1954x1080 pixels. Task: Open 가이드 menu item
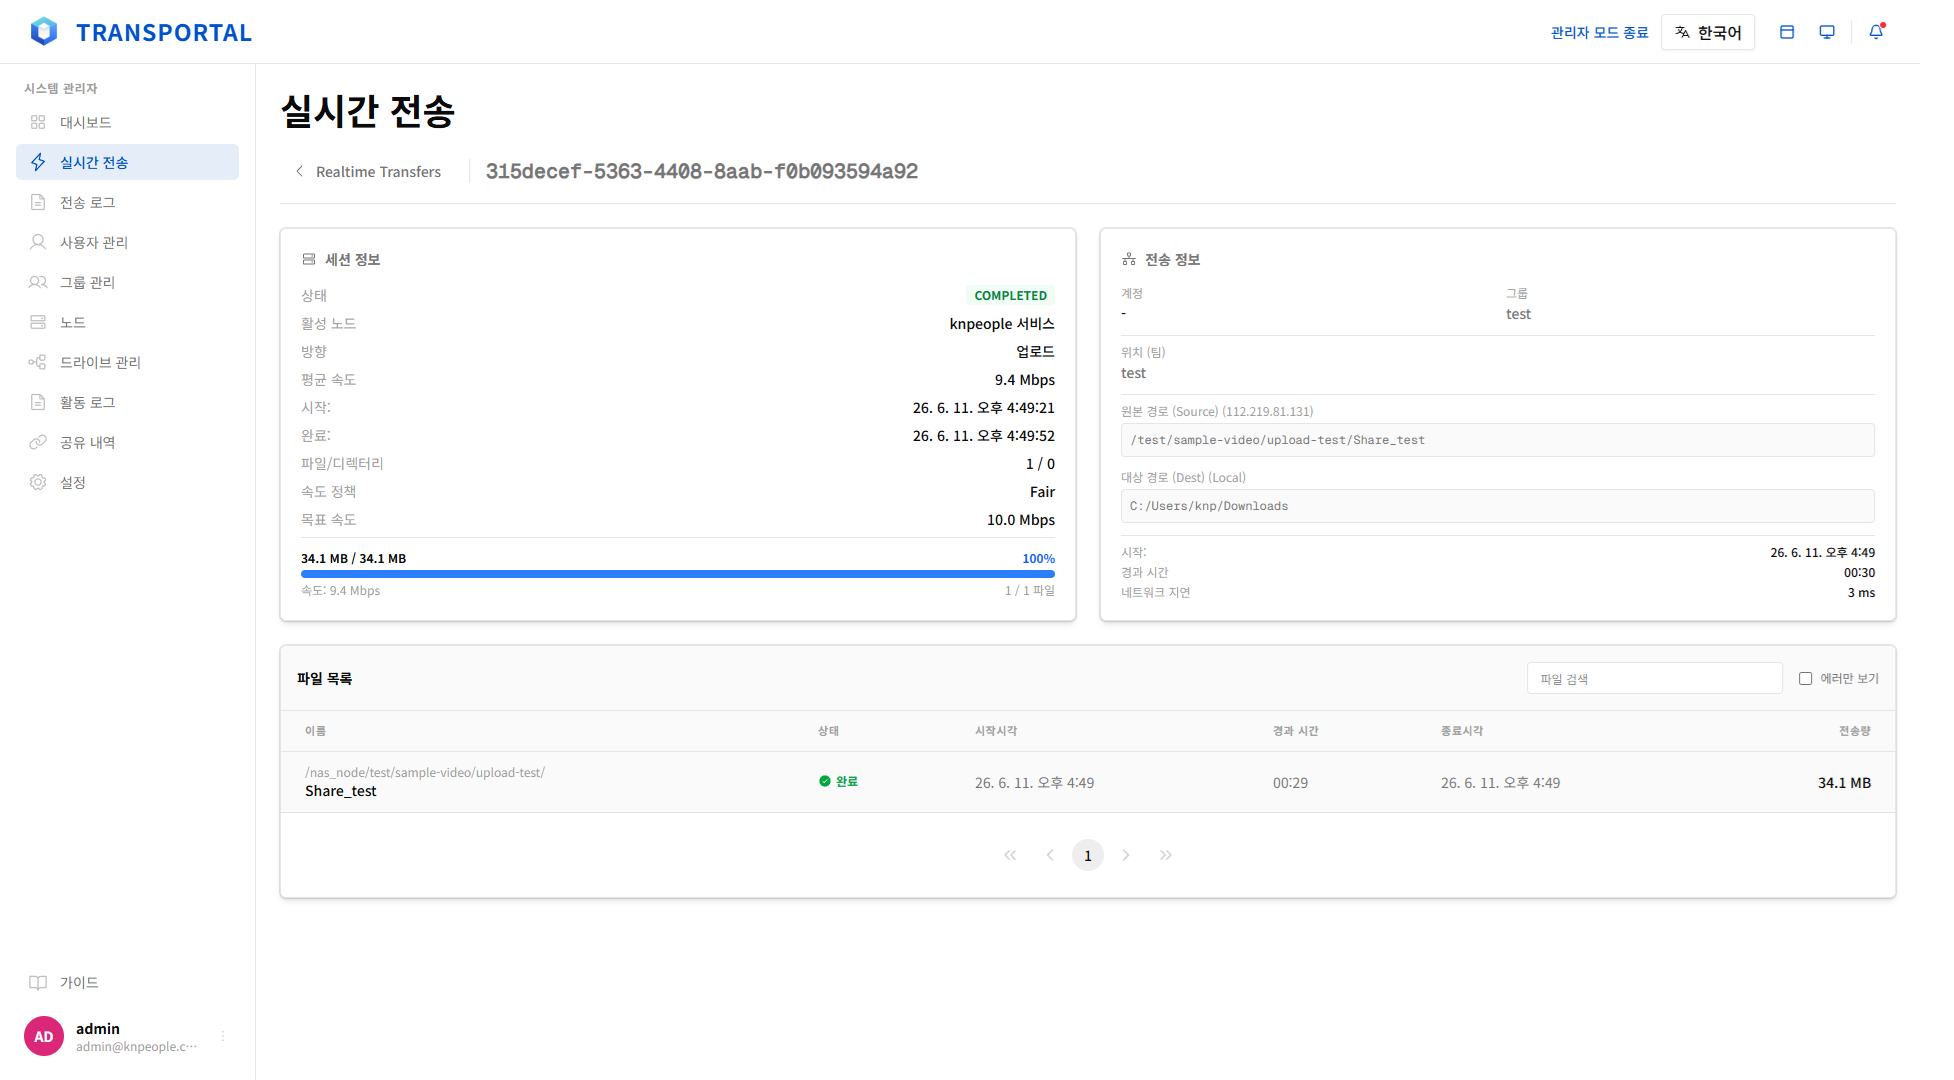click(x=127, y=982)
